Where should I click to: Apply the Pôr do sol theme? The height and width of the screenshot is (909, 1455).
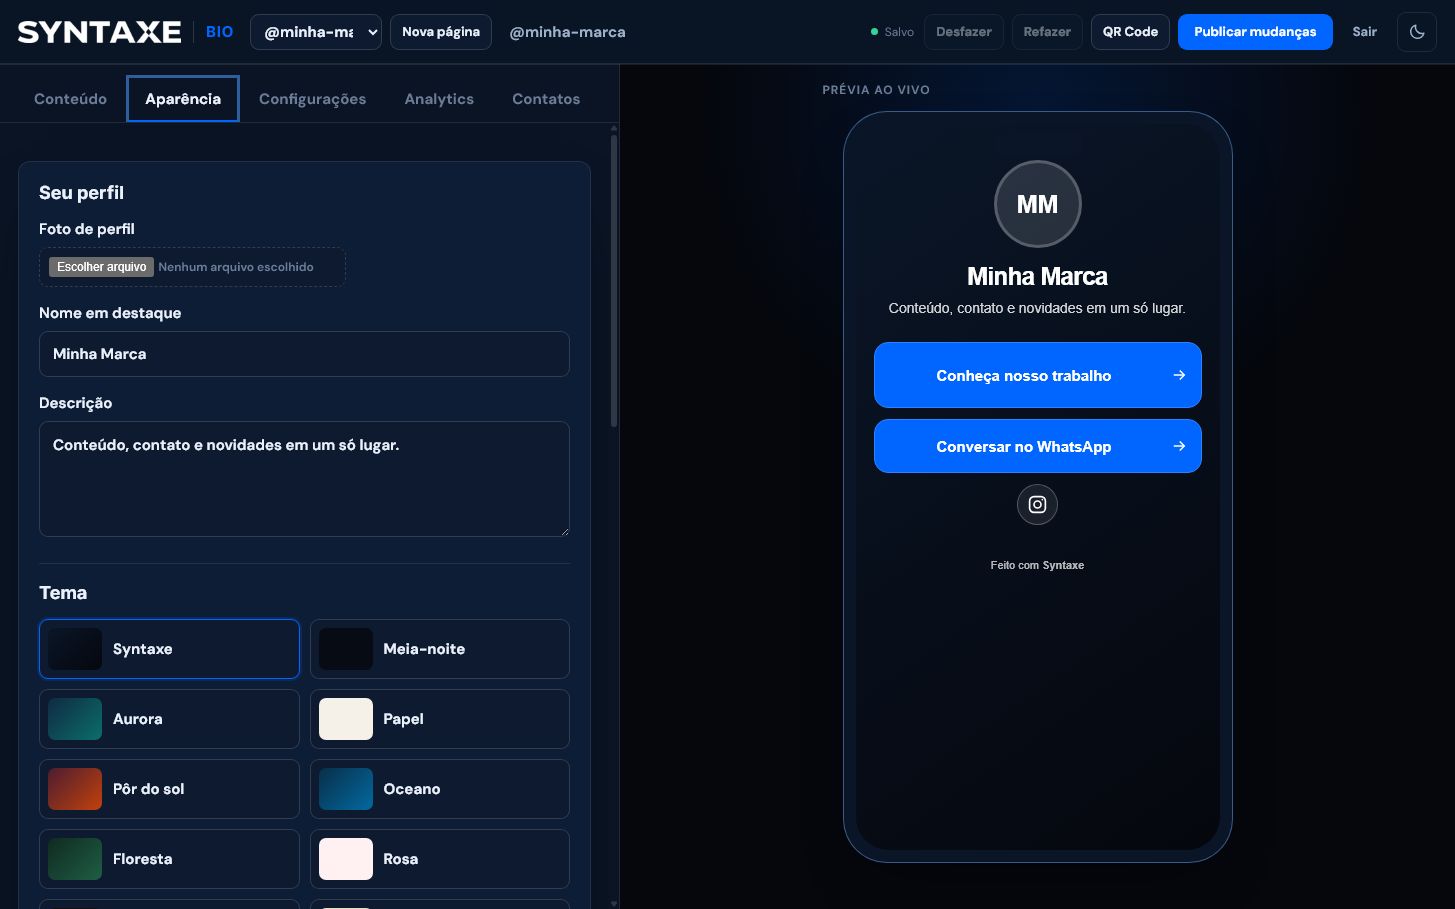169,789
